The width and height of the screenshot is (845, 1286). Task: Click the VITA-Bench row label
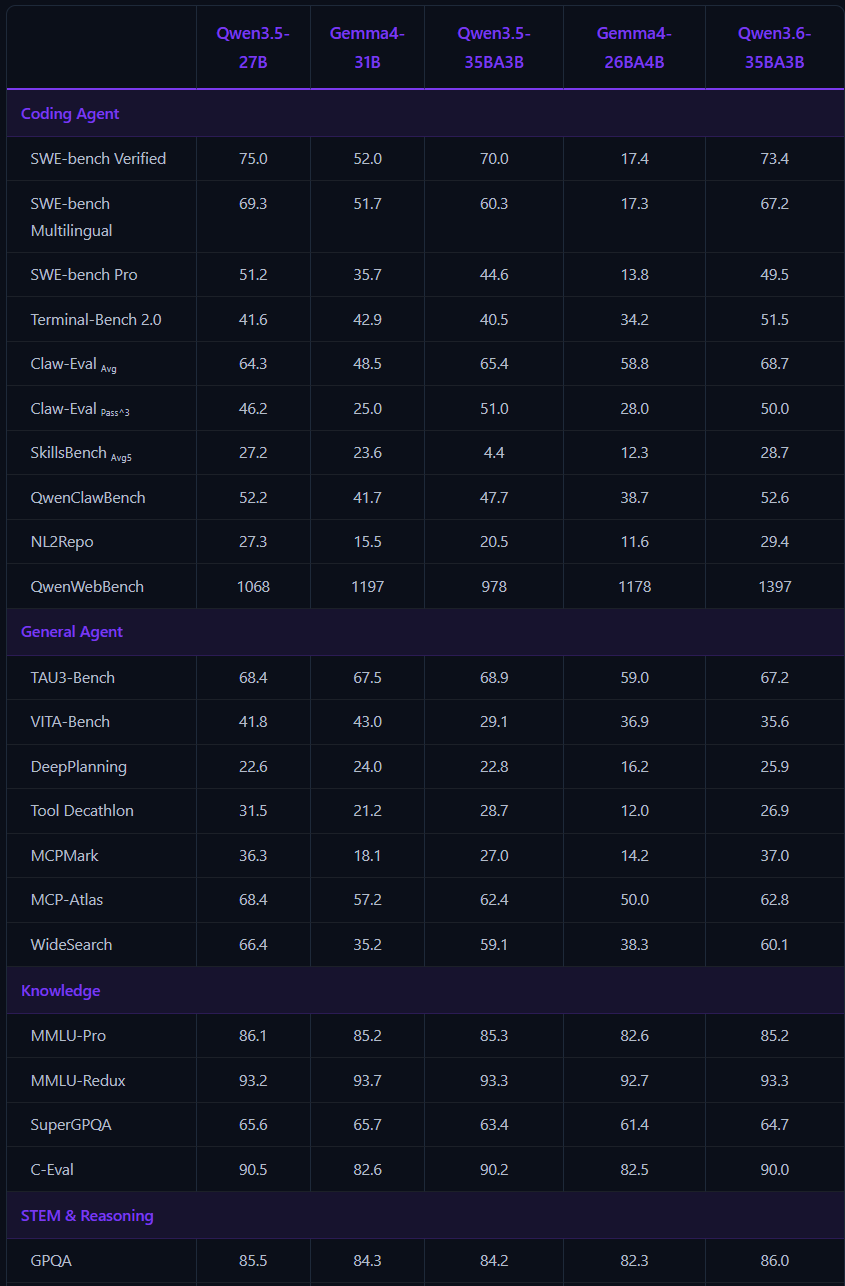click(x=70, y=722)
